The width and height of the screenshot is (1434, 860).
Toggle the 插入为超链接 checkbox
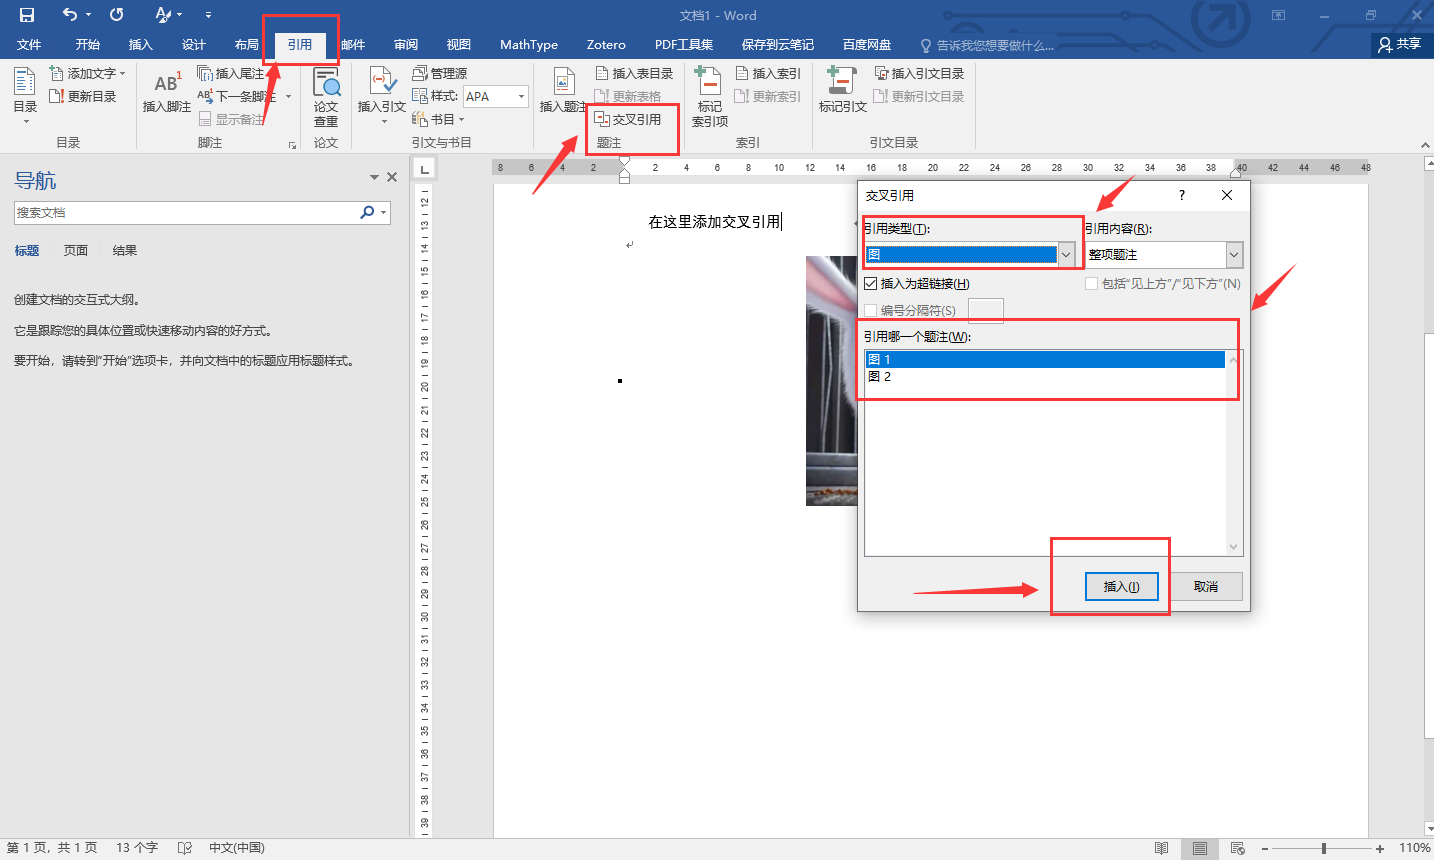(x=871, y=284)
